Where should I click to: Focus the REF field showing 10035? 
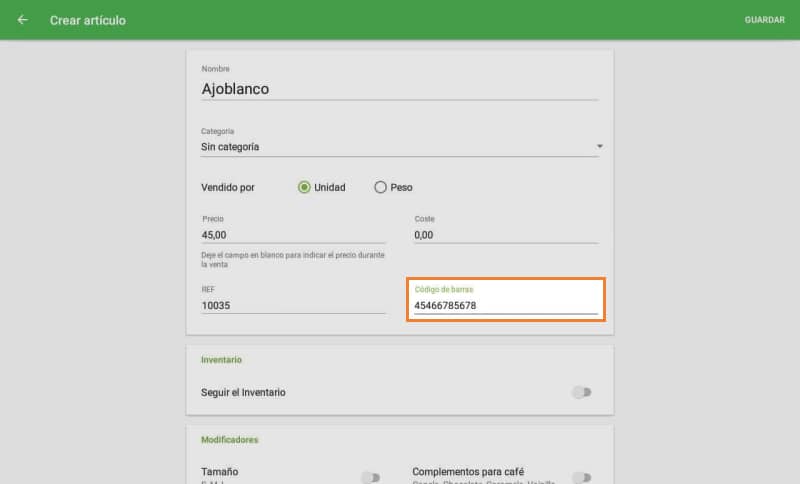pyautogui.click(x=293, y=305)
